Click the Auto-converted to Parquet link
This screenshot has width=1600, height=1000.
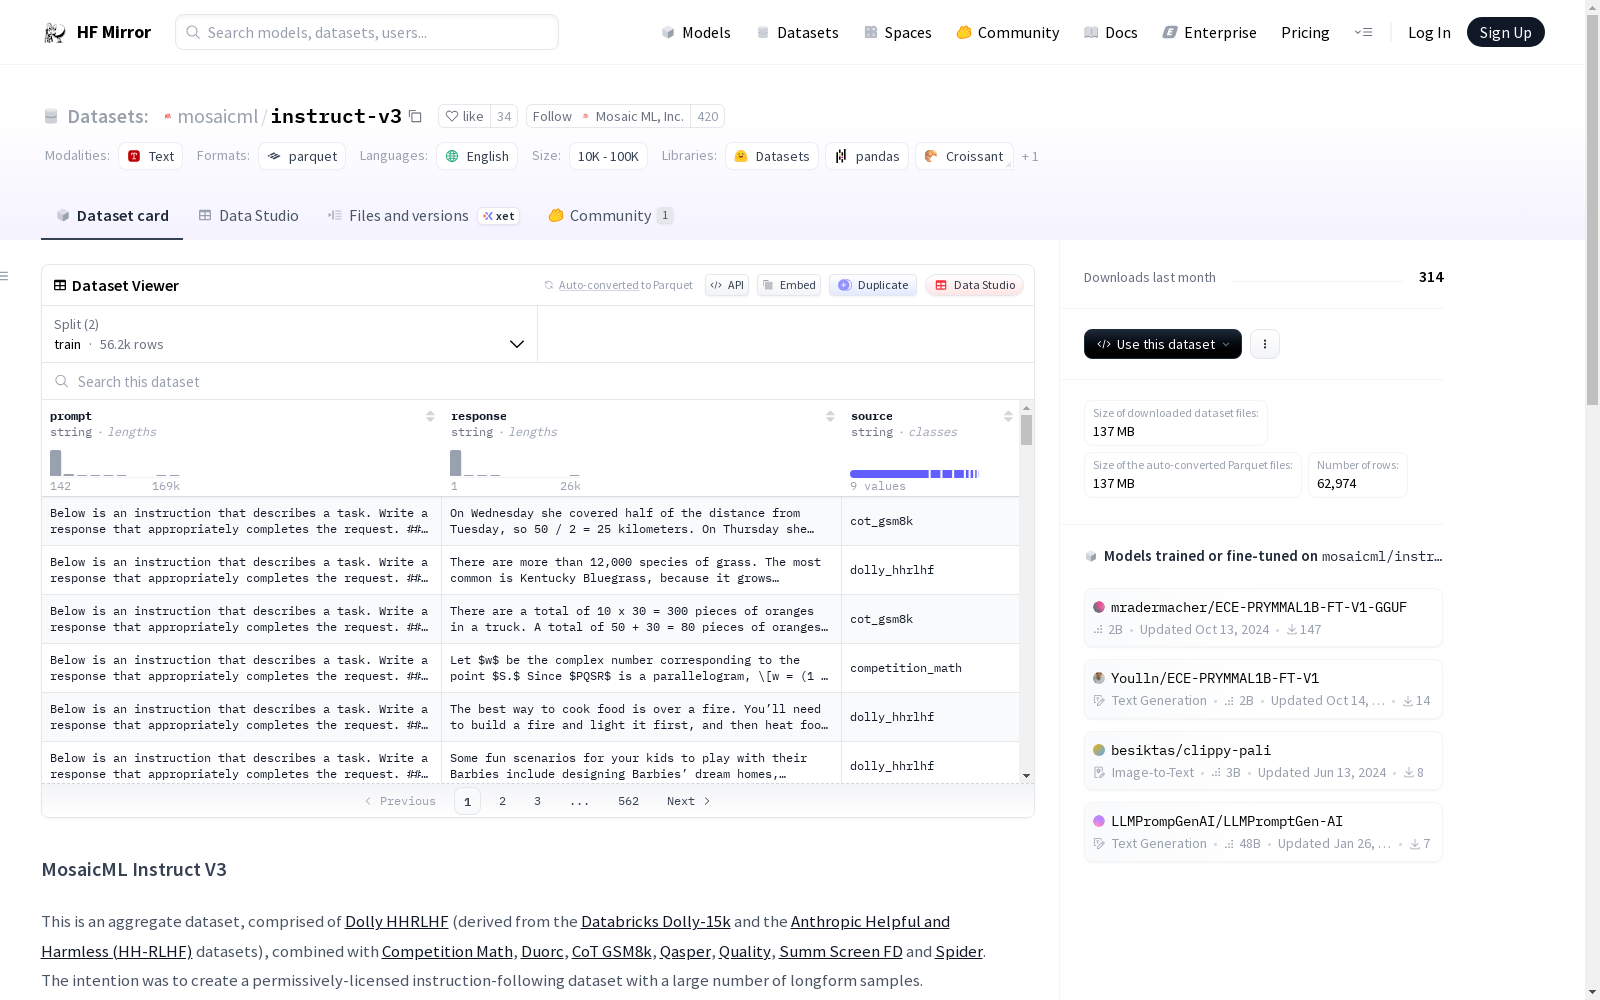tap(625, 285)
